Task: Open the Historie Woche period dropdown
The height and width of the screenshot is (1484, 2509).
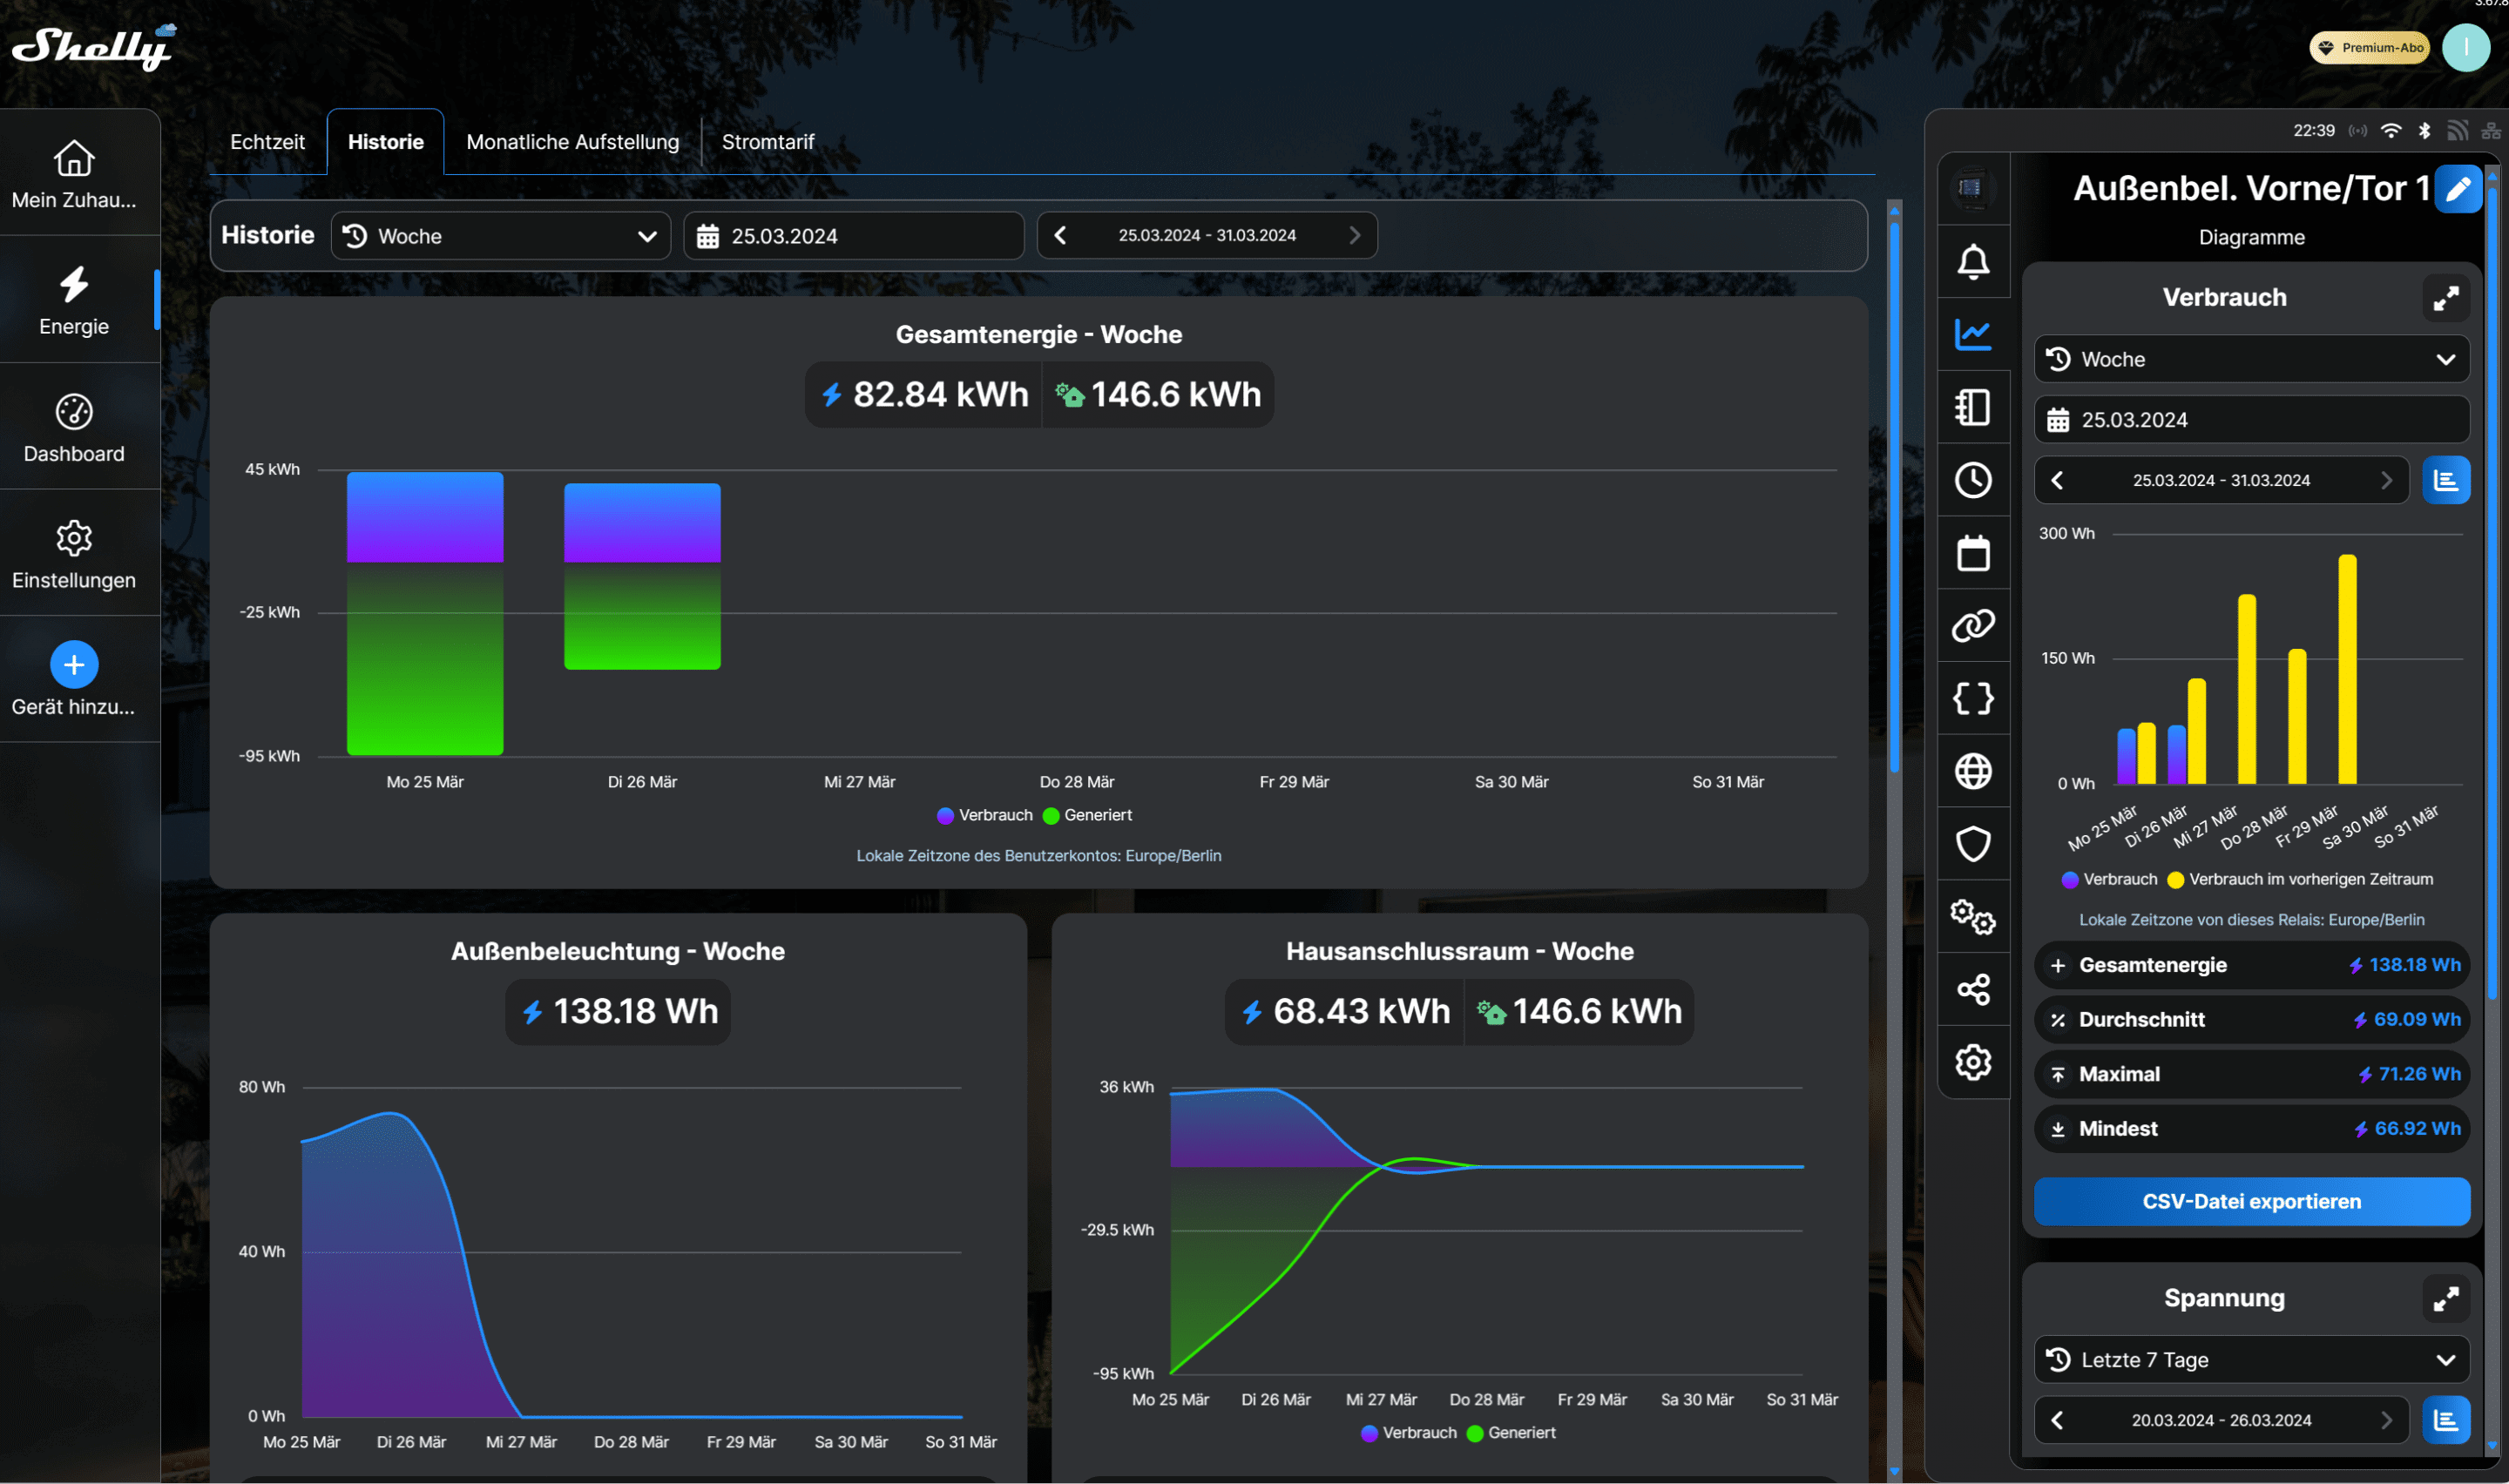Action: coord(500,236)
